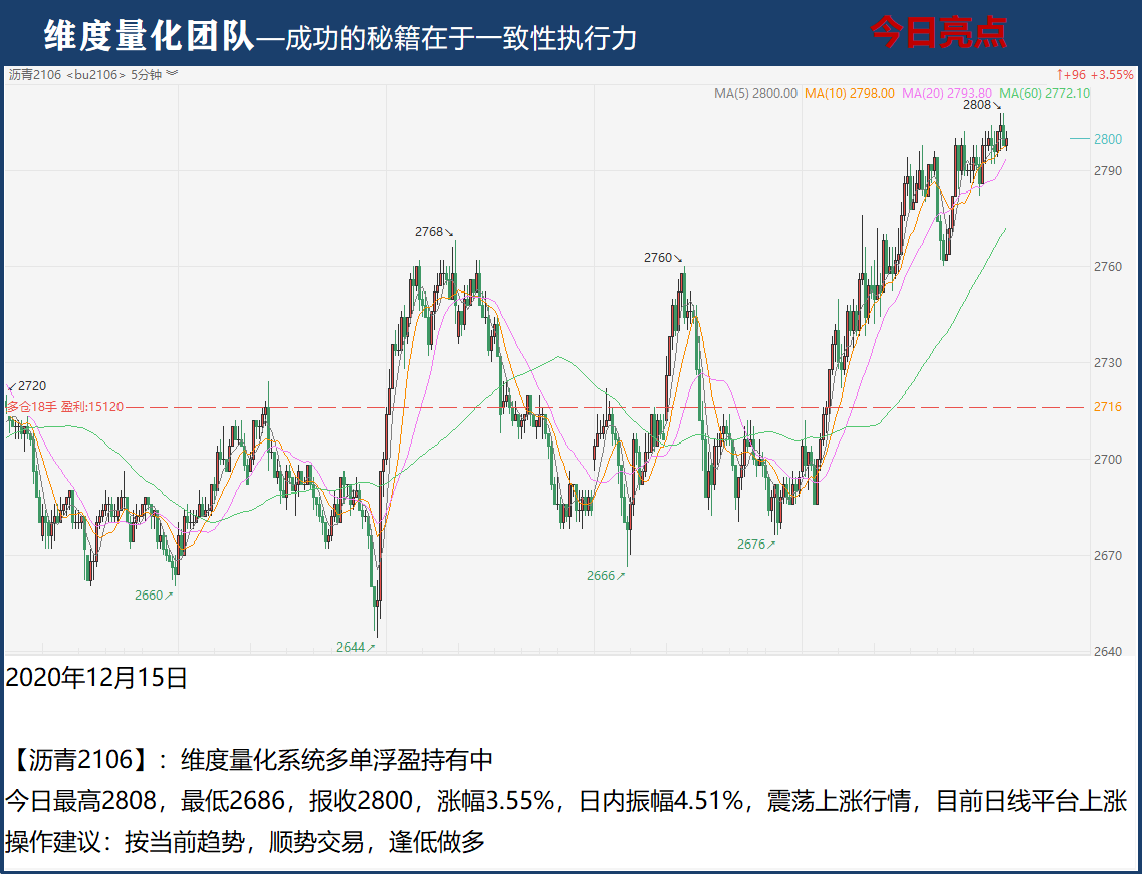The image size is (1142, 874).
Task: Click the 沥青2106 contract name
Action: tap(34, 74)
